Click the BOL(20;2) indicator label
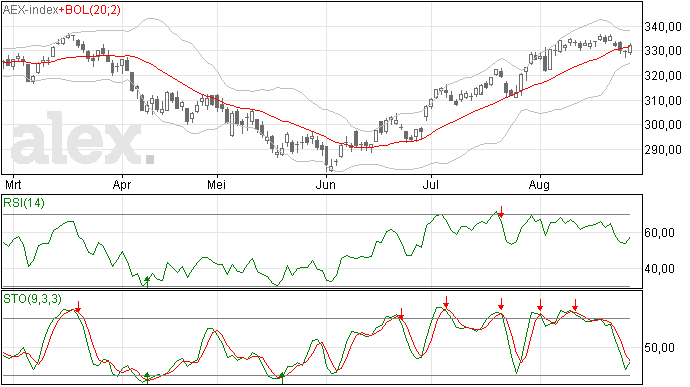 pos(93,10)
